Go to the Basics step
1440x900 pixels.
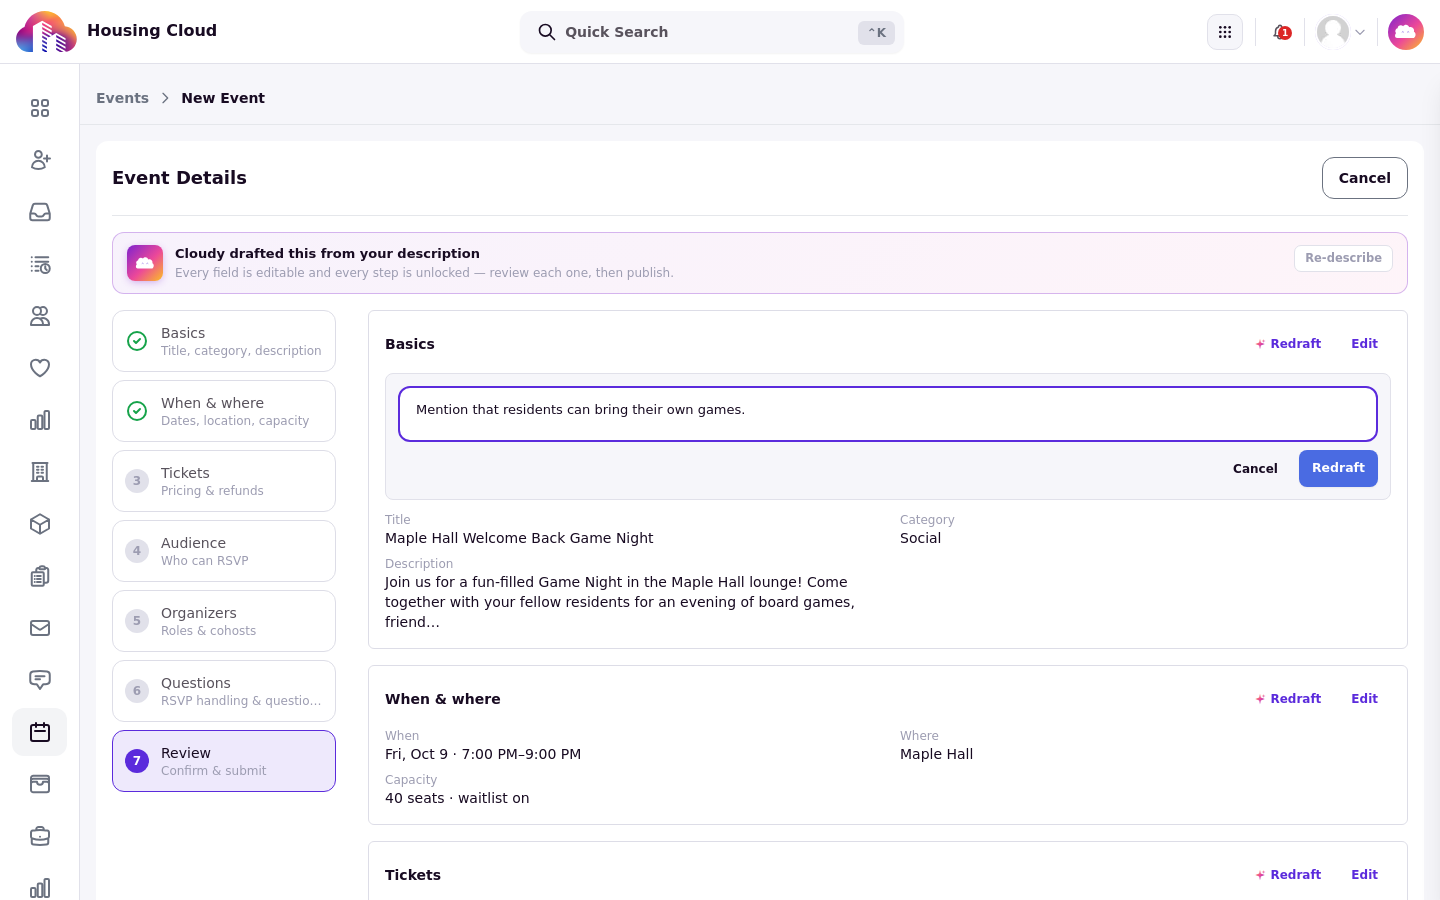click(x=224, y=341)
